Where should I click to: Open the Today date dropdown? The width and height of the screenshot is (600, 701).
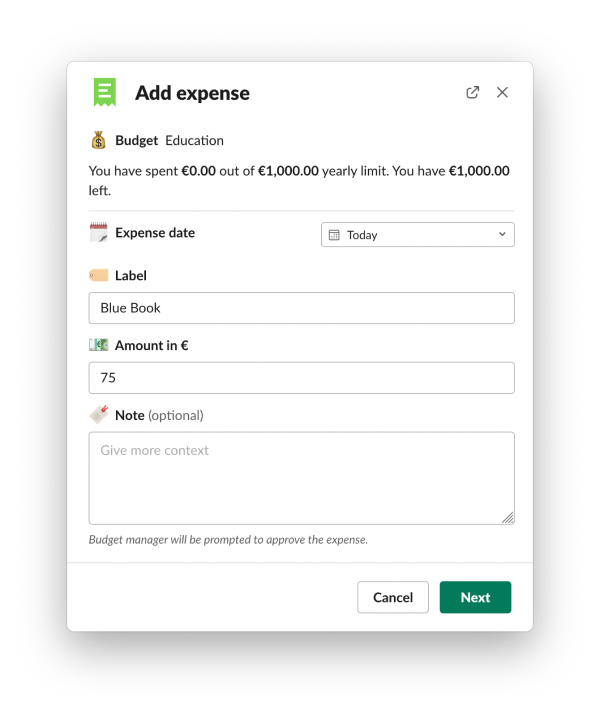click(417, 235)
